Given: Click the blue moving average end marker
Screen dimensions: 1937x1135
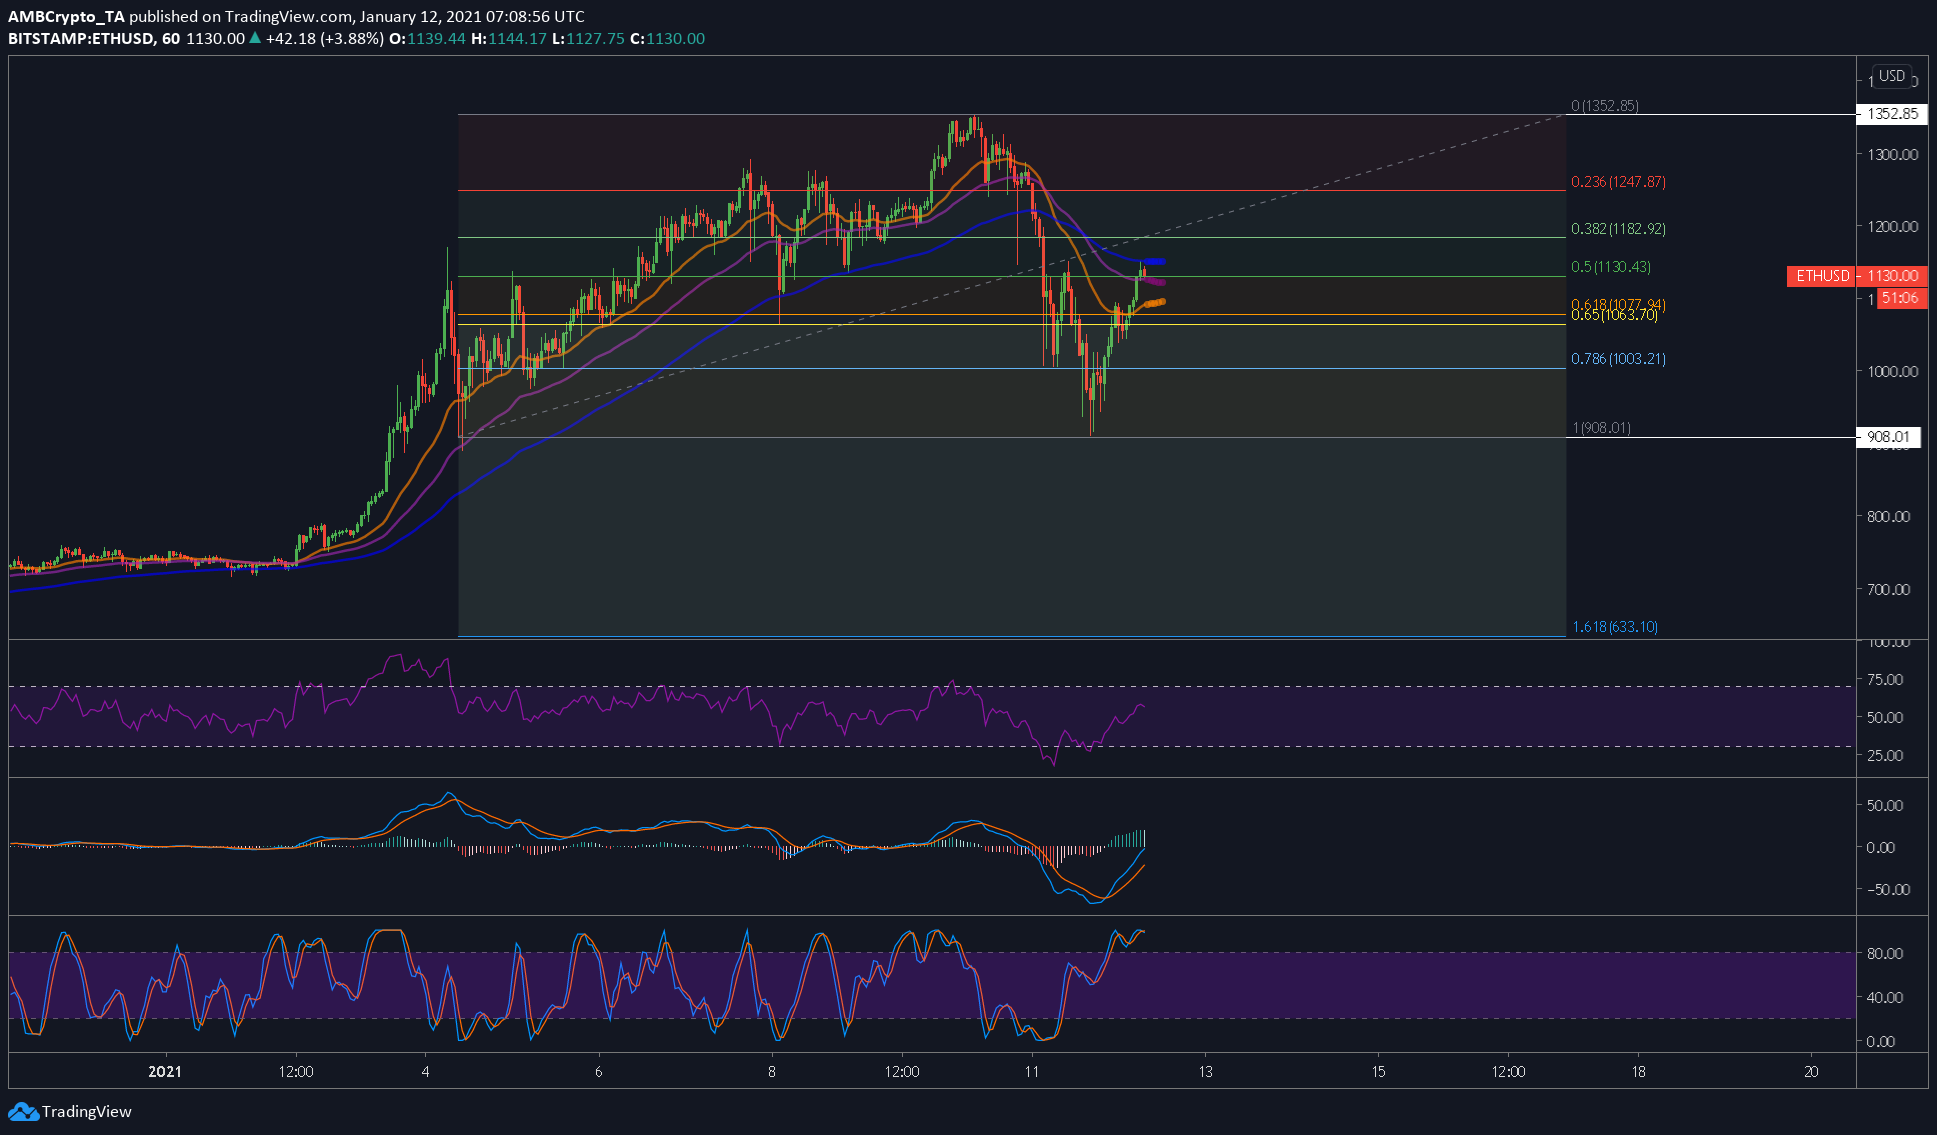Looking at the screenshot, I should click(1154, 262).
